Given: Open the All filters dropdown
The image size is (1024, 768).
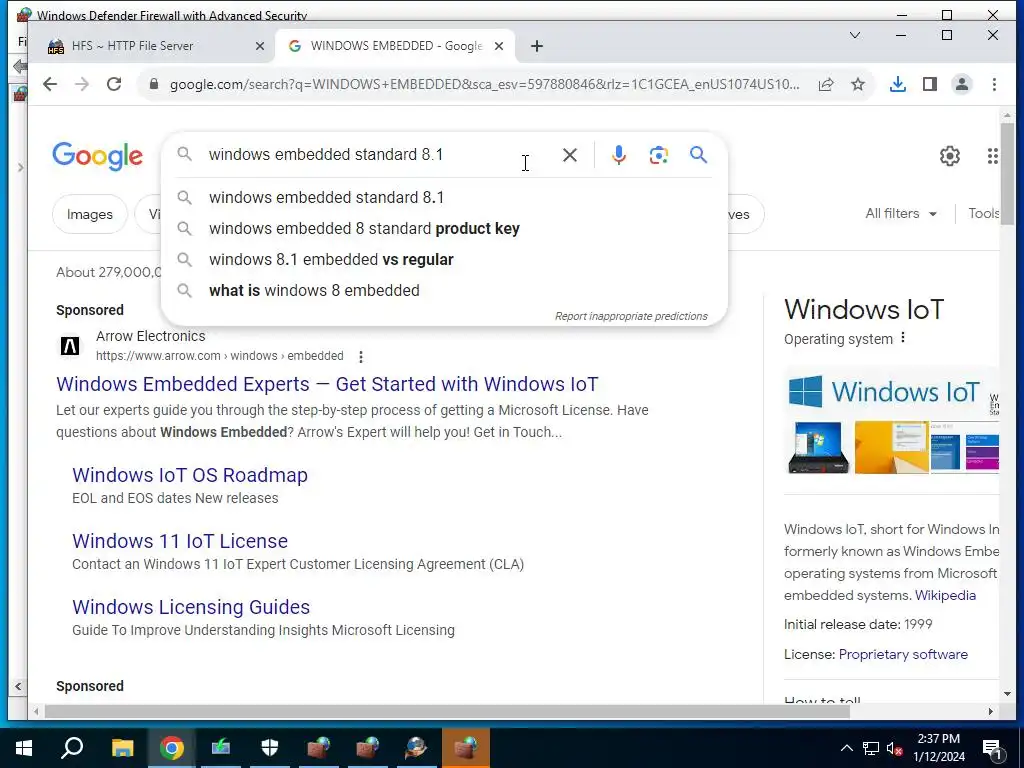Looking at the screenshot, I should 901,214.
